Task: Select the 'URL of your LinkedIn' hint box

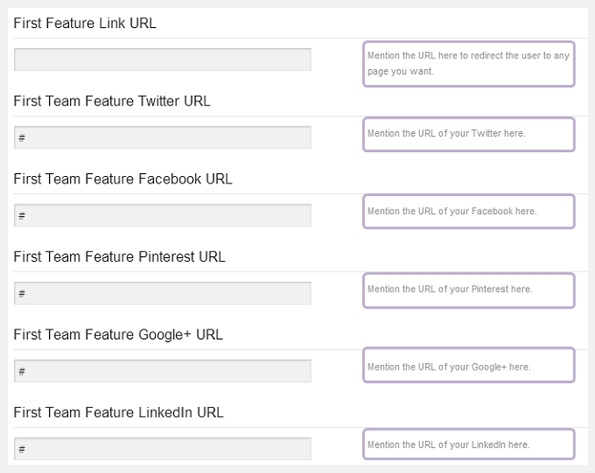Action: pyautogui.click(x=469, y=444)
